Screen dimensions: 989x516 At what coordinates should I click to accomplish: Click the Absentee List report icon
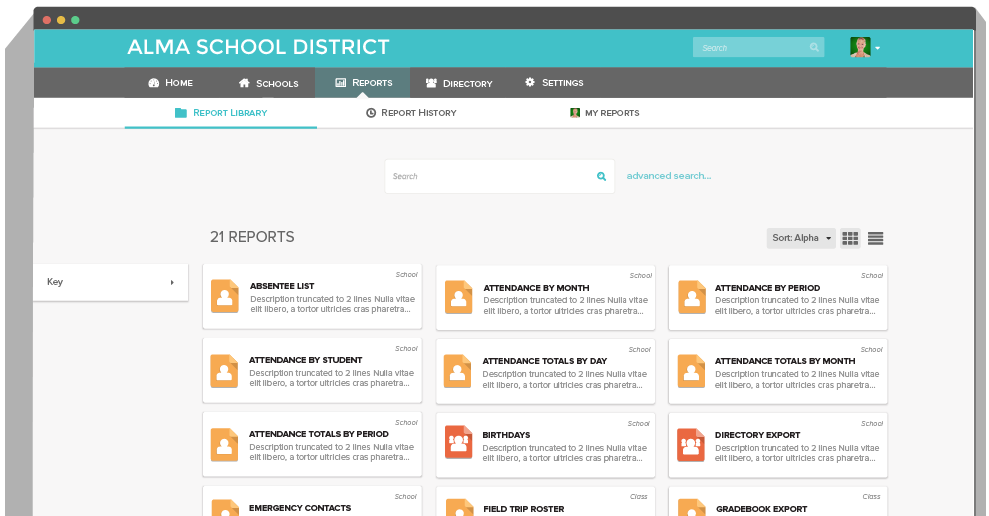[x=225, y=296]
